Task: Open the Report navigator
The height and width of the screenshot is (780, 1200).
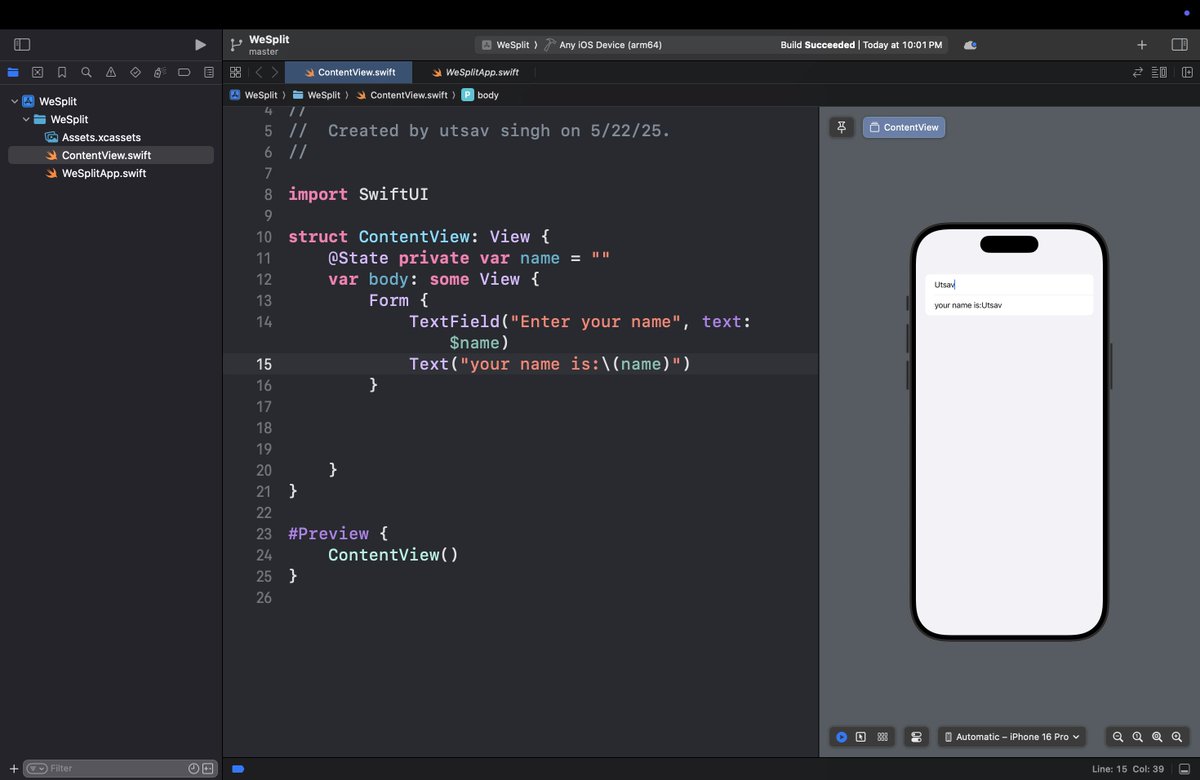Action: click(x=209, y=72)
